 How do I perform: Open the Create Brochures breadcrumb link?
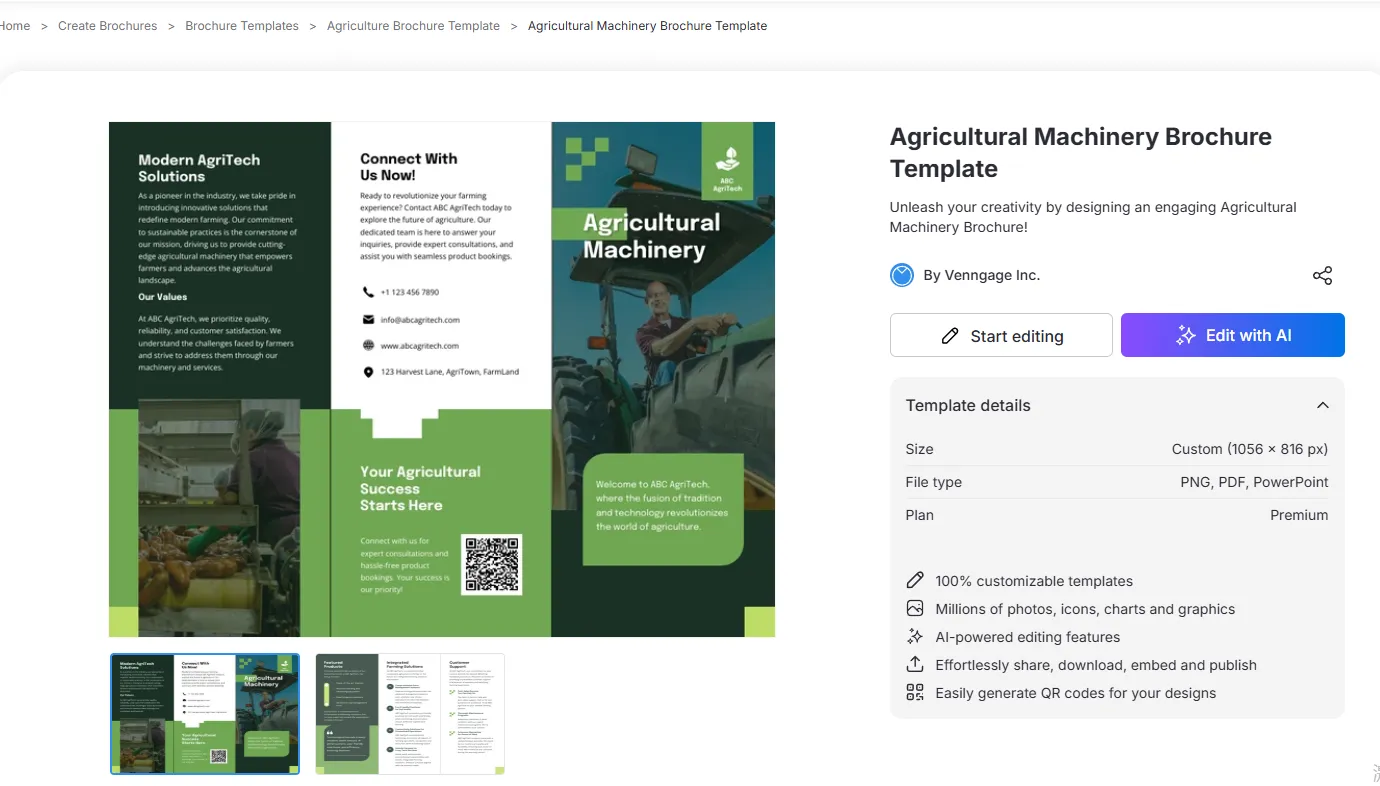pos(107,26)
